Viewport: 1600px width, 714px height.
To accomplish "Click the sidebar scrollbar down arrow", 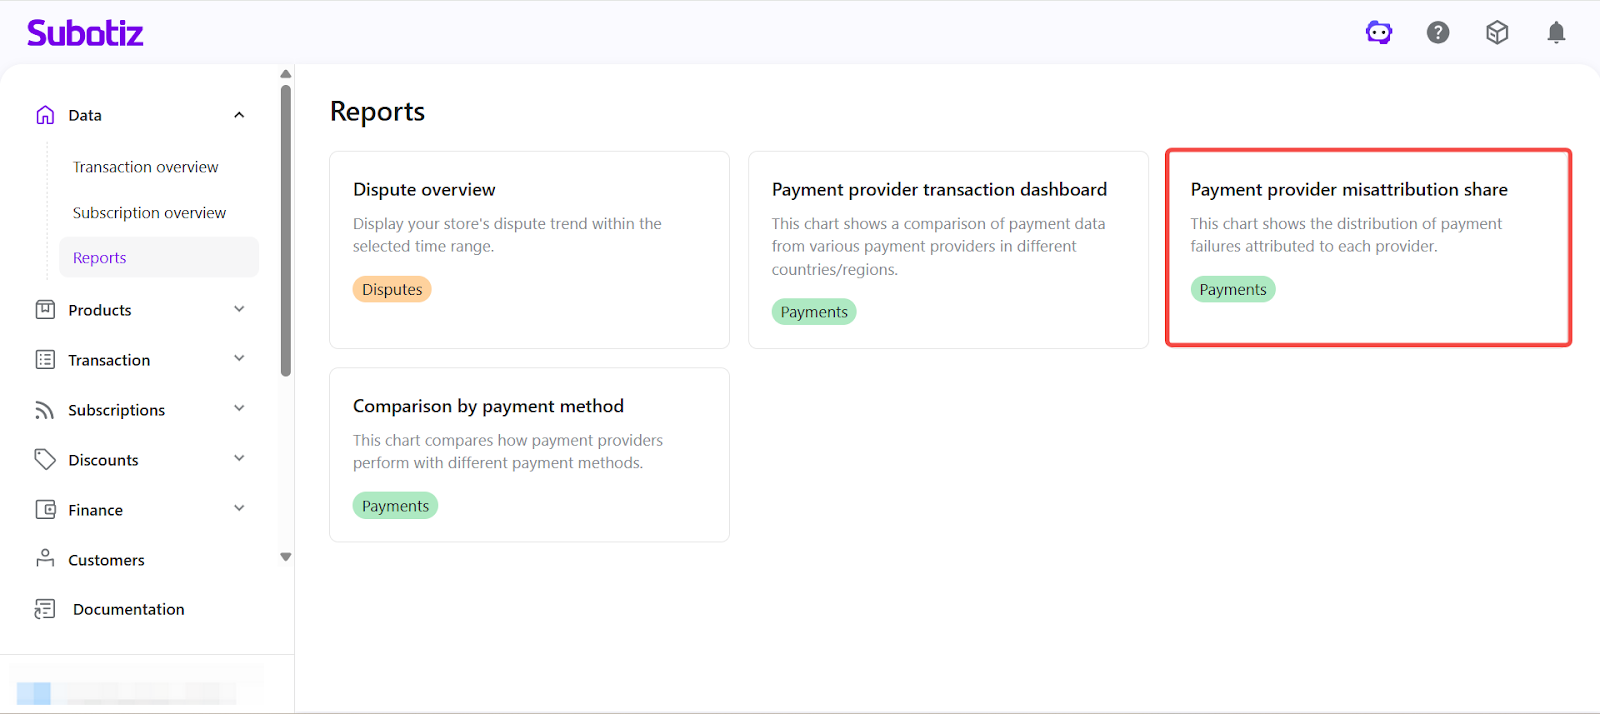I will tap(286, 557).
